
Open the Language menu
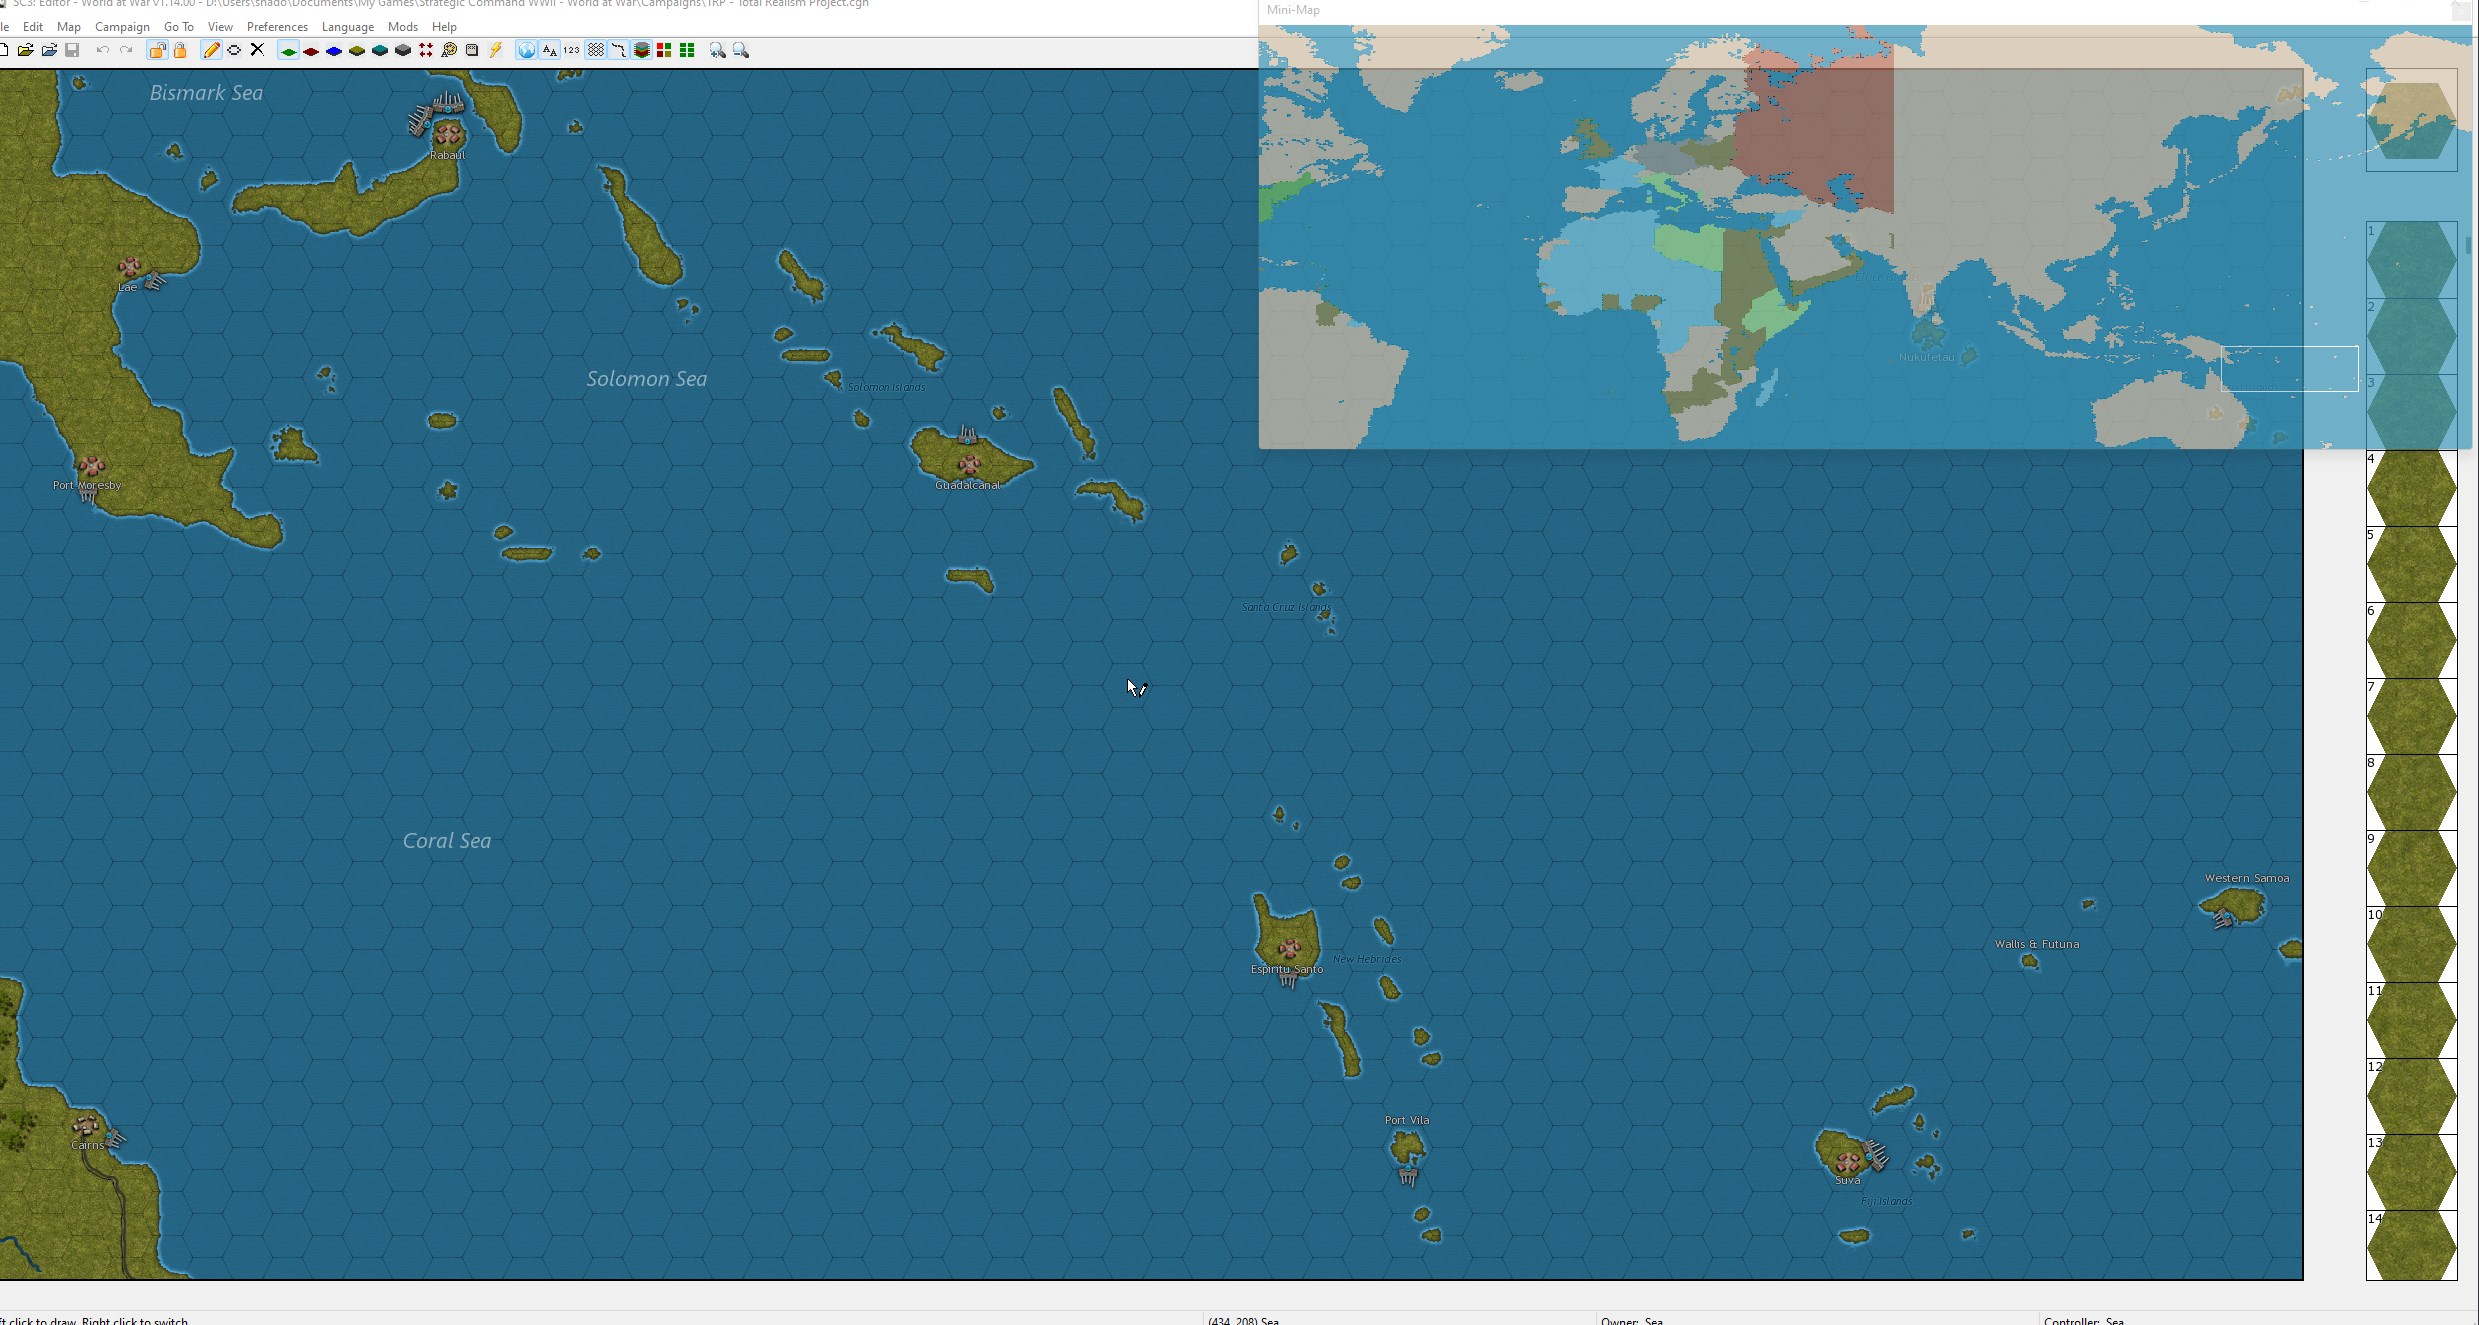(347, 27)
